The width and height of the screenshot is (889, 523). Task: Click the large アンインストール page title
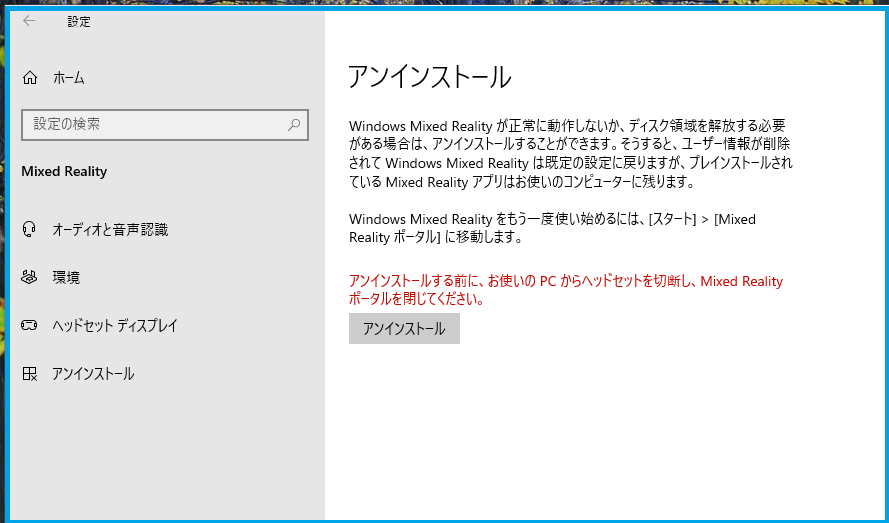click(429, 77)
